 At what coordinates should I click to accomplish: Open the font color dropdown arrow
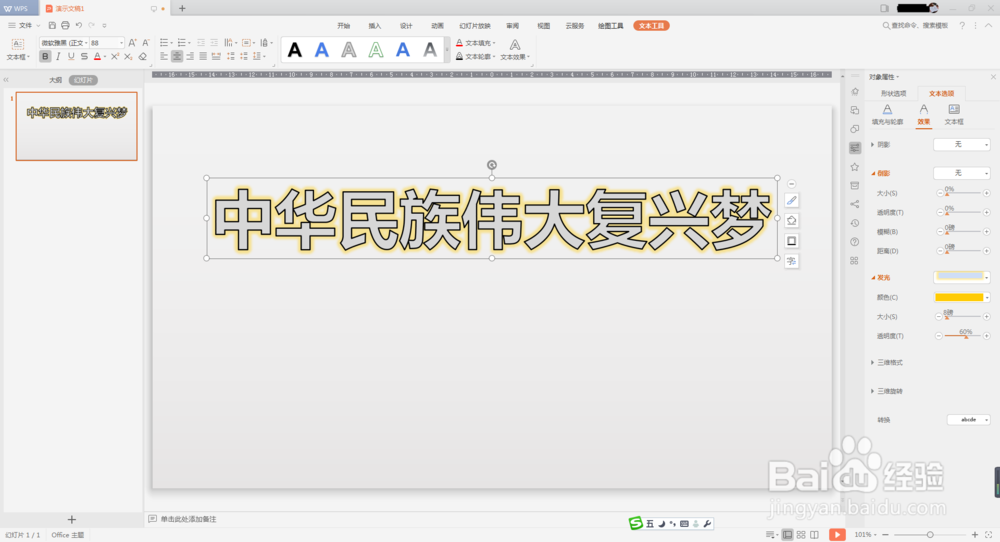point(105,57)
